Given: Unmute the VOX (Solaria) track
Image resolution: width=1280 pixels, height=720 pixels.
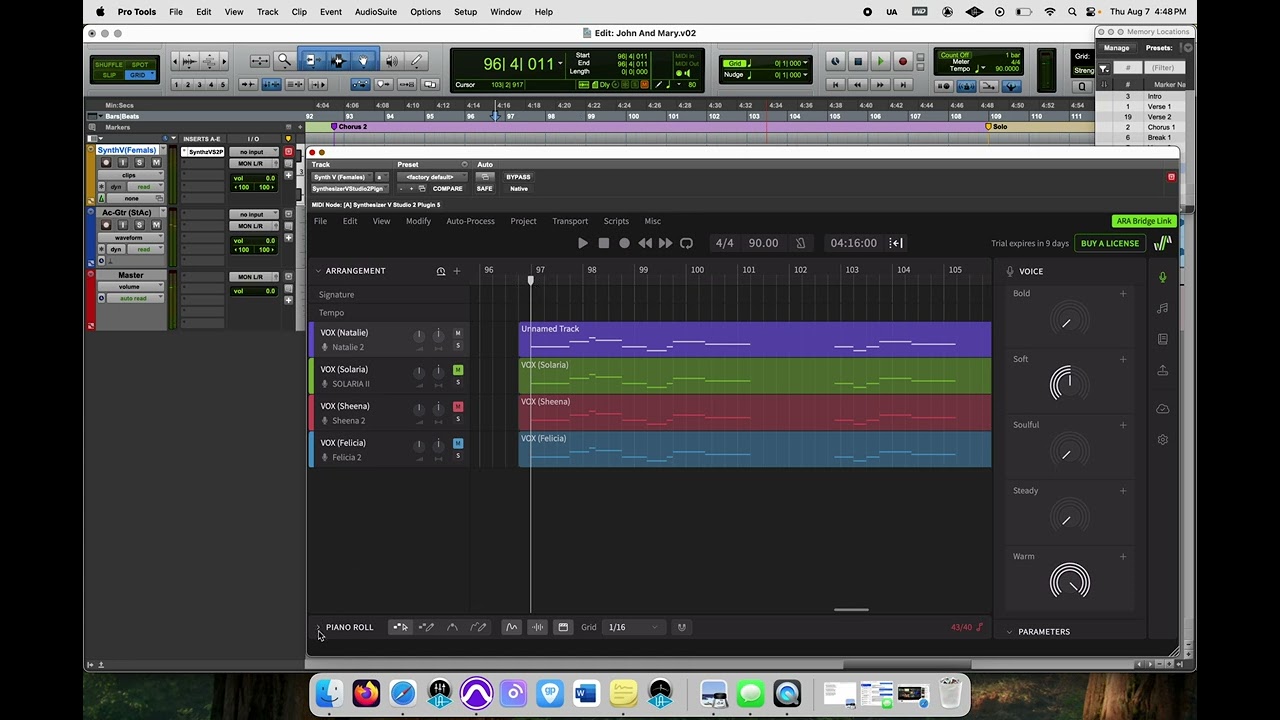Looking at the screenshot, I should (458, 370).
